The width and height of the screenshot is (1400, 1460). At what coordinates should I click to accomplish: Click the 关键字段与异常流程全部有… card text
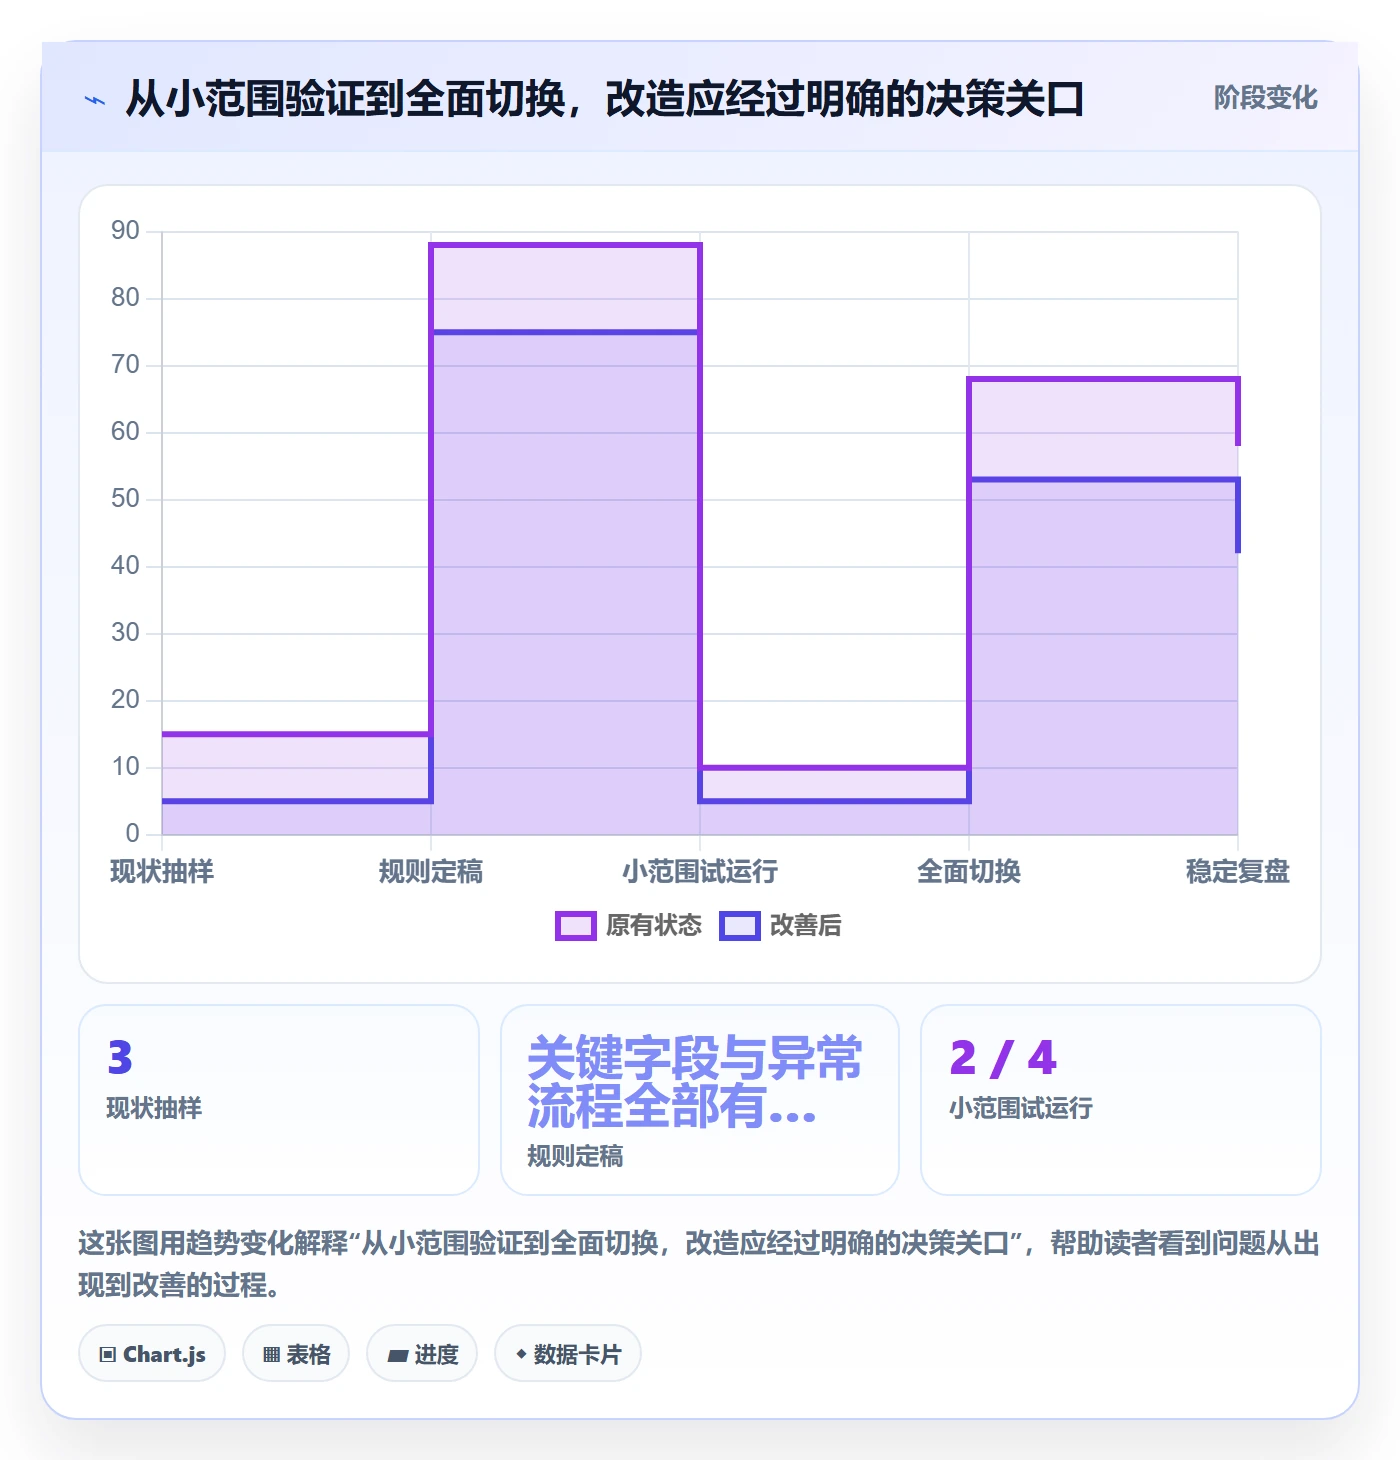[695, 1082]
